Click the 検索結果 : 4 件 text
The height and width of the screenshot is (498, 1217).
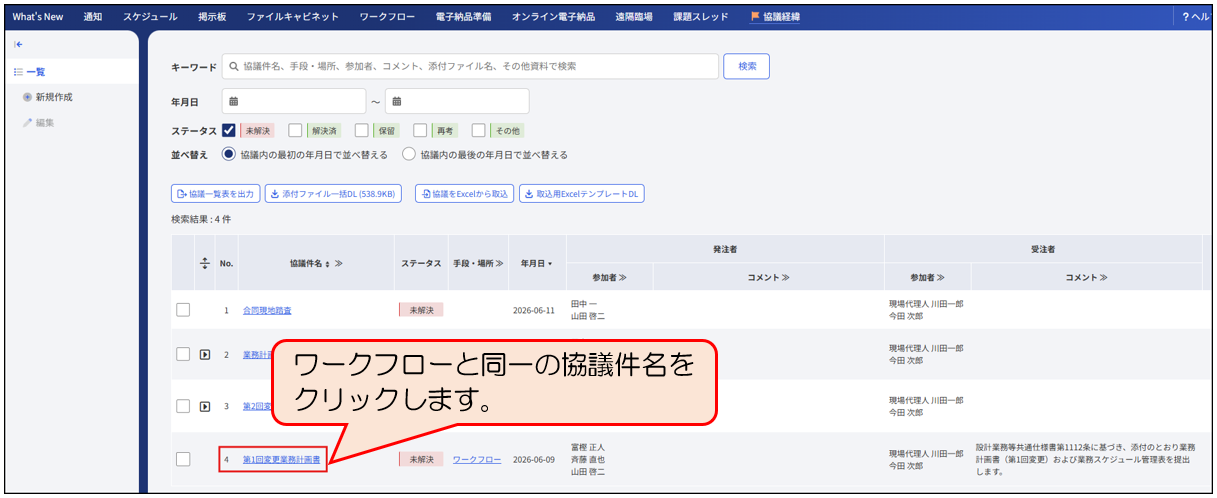pyautogui.click(x=201, y=218)
